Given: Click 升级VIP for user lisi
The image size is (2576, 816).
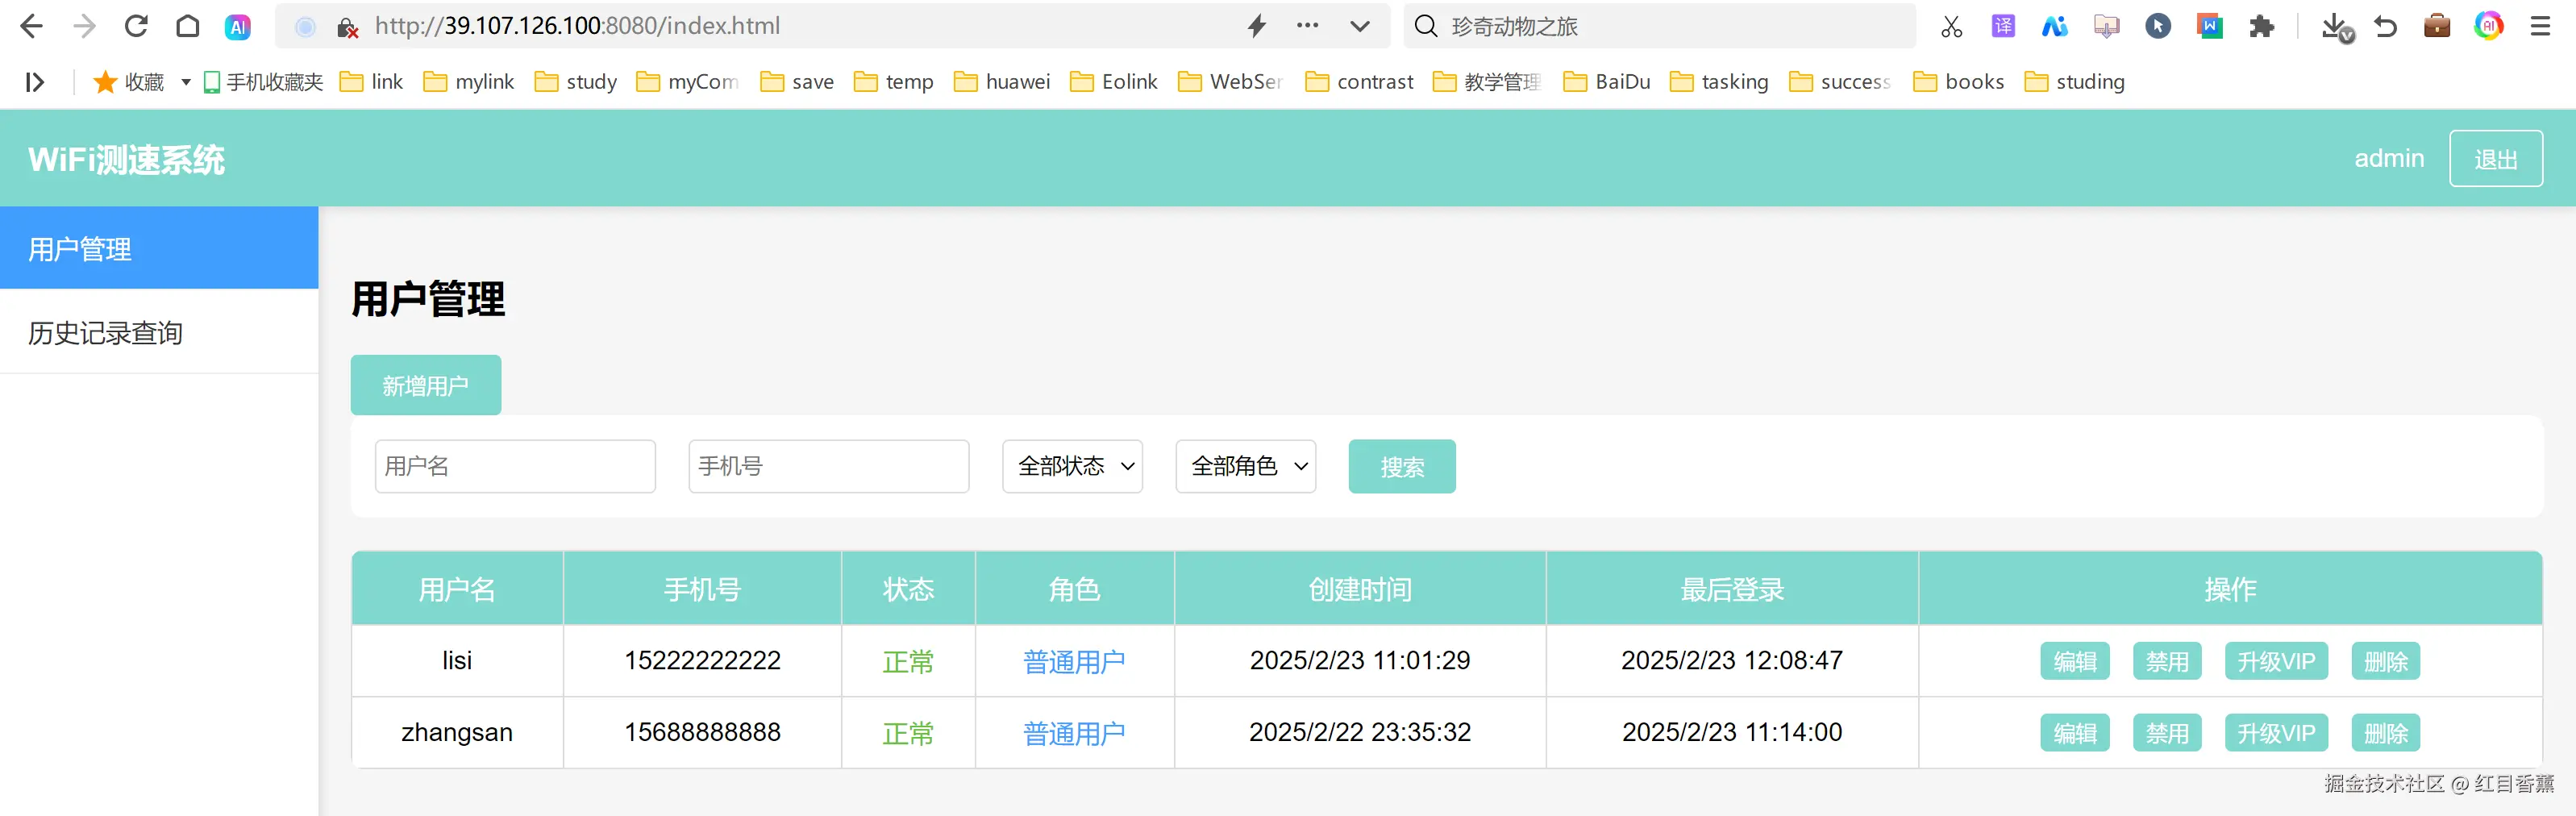Looking at the screenshot, I should [x=2276, y=661].
